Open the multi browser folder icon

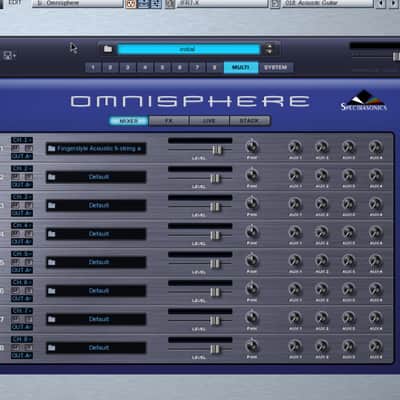point(108,49)
